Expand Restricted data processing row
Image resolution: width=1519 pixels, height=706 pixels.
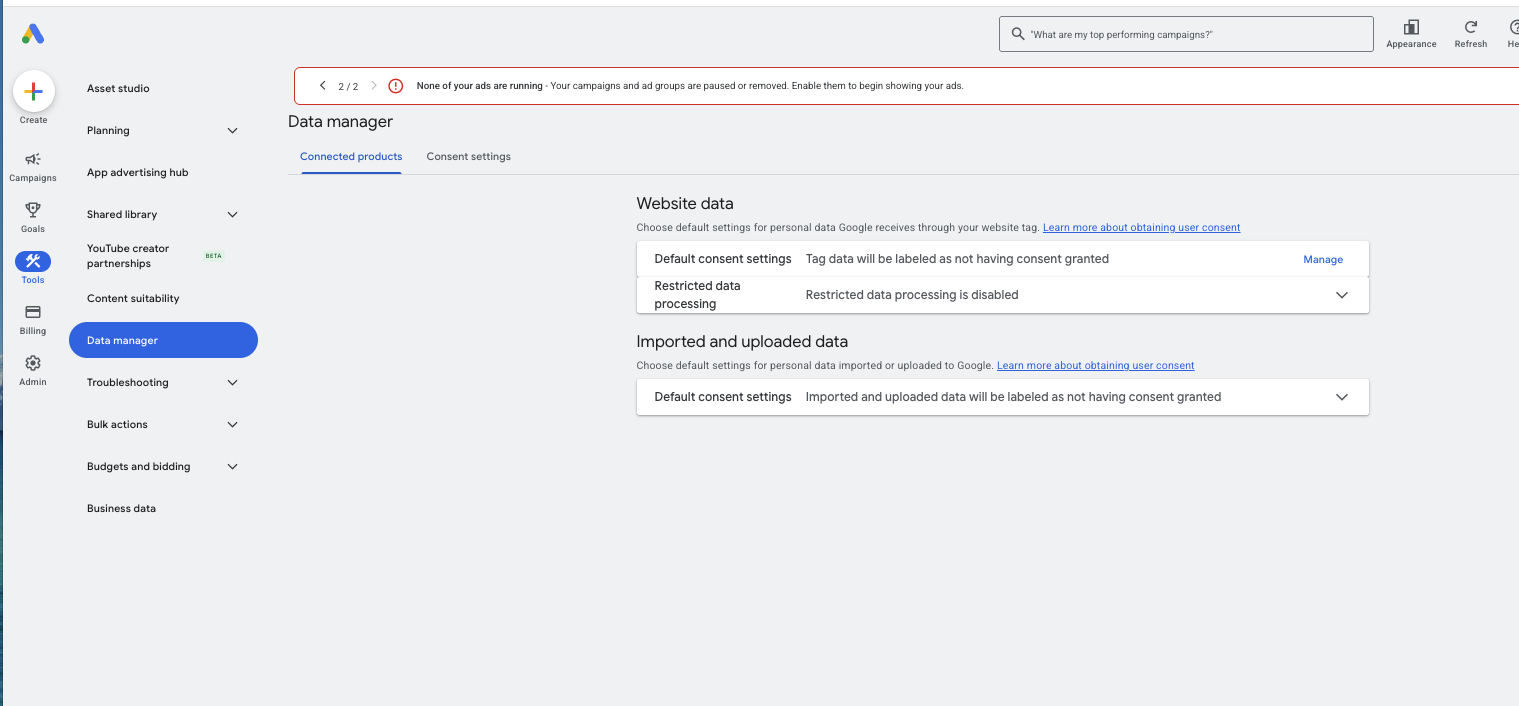click(x=1342, y=295)
